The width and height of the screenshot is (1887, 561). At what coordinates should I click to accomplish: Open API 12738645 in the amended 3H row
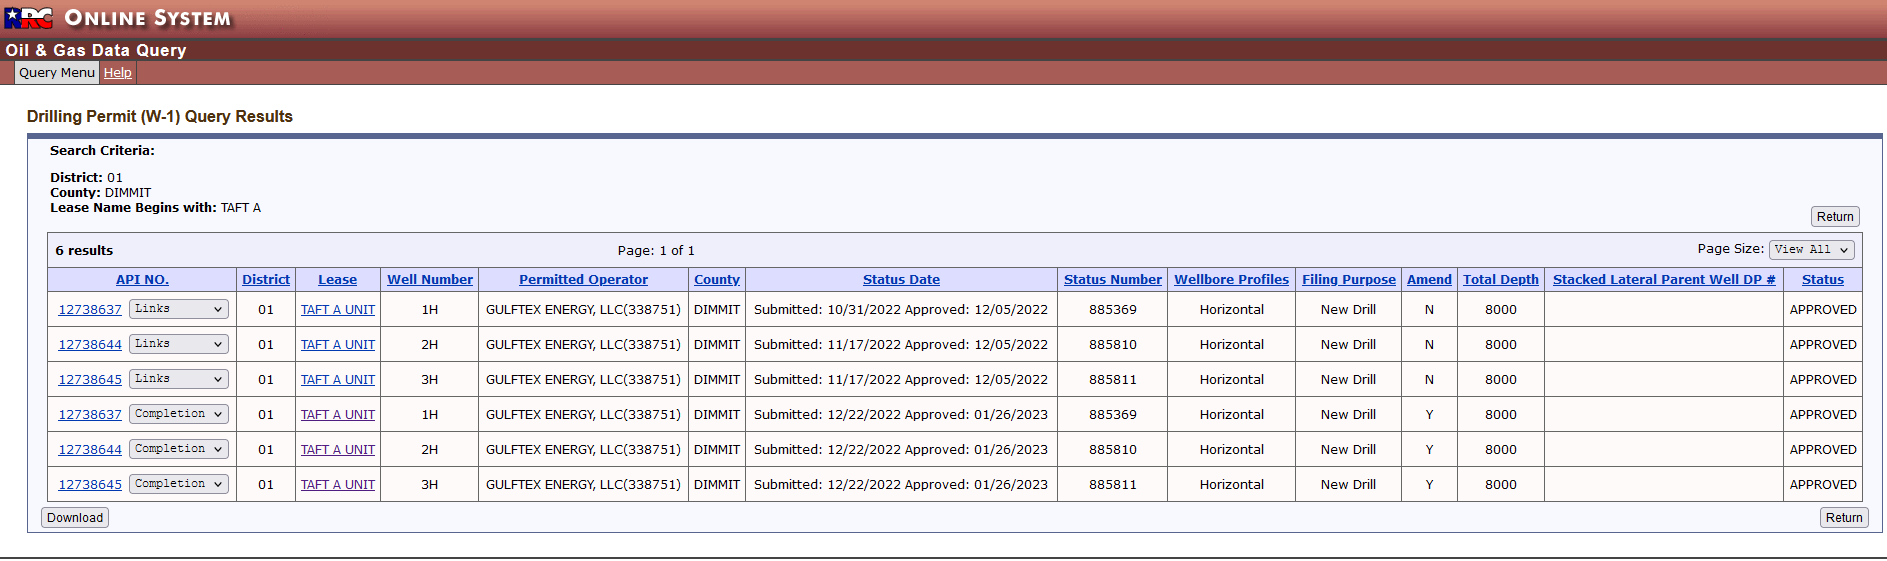click(90, 485)
